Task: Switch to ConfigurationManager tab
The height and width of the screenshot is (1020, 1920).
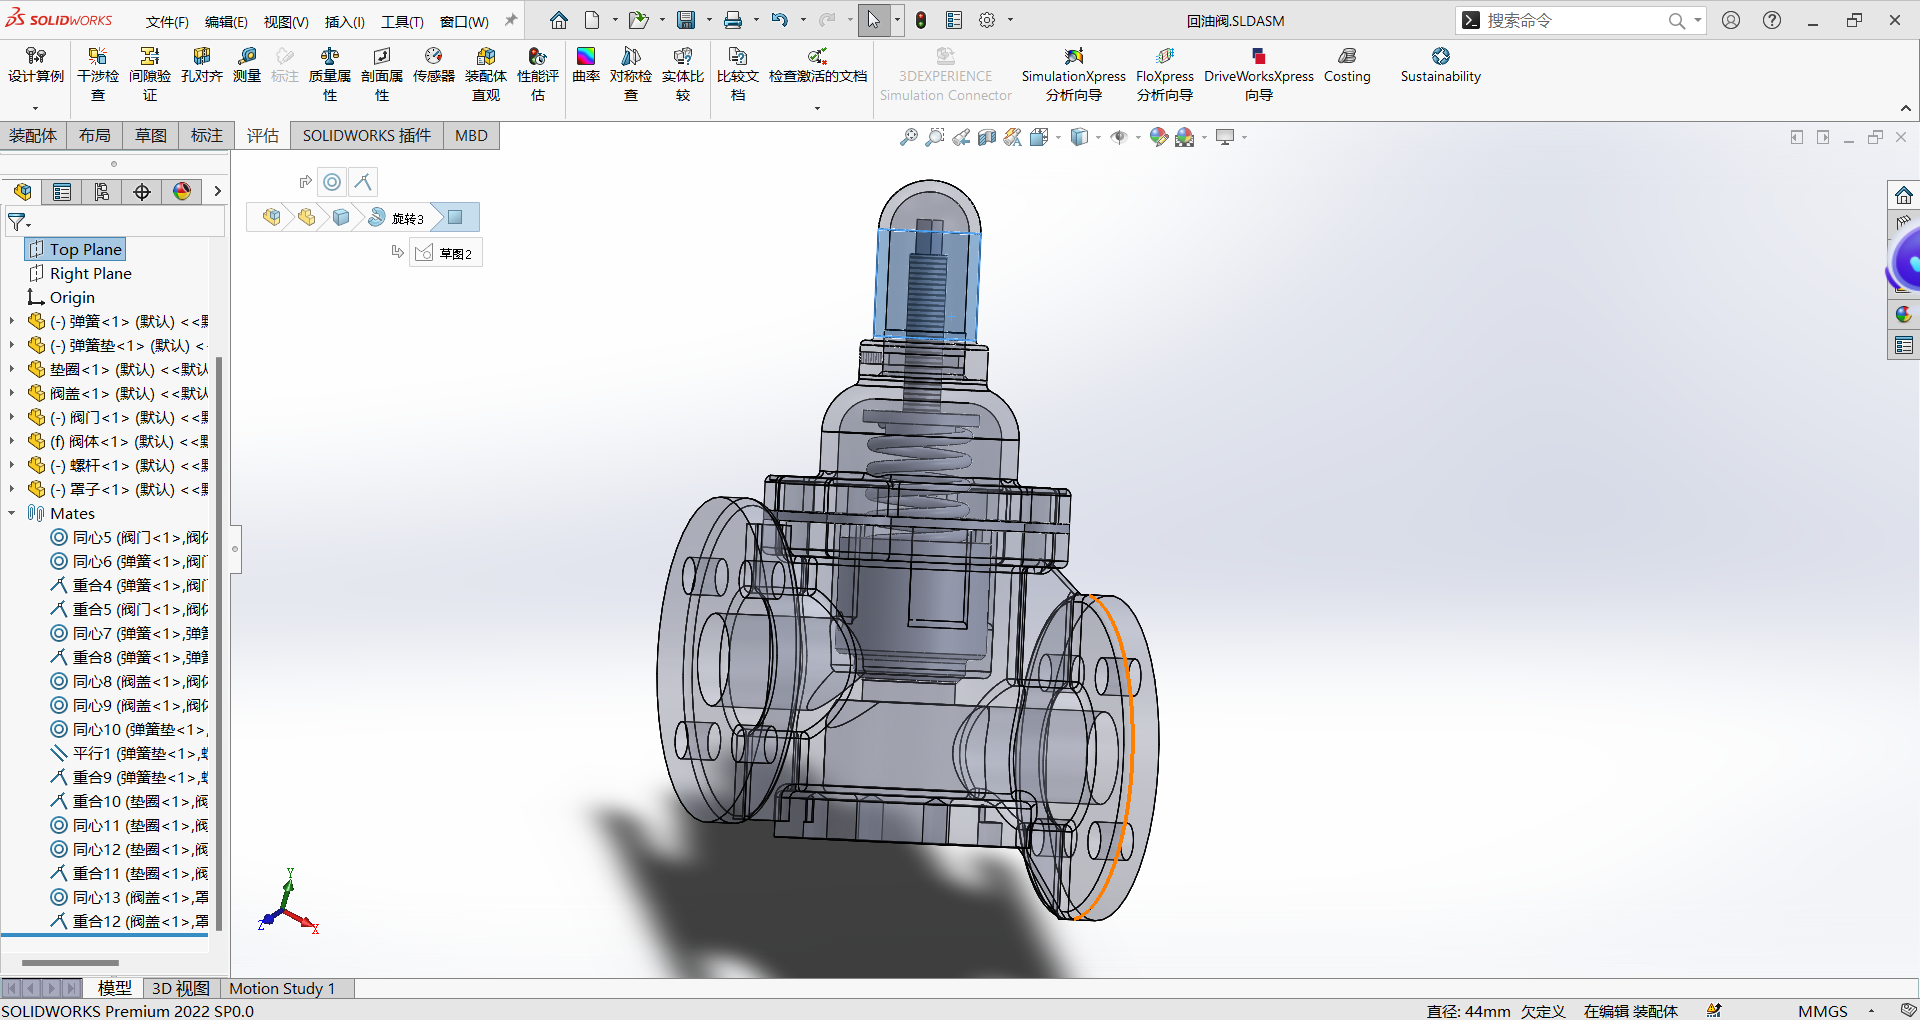Action: (102, 192)
